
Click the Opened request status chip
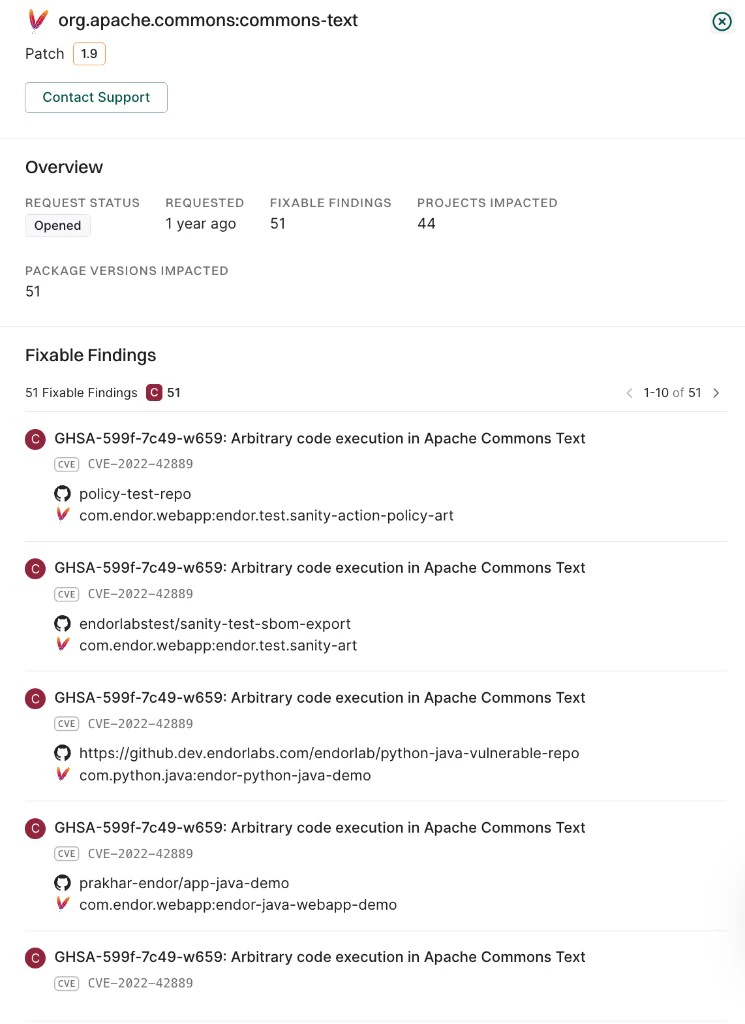(57, 225)
